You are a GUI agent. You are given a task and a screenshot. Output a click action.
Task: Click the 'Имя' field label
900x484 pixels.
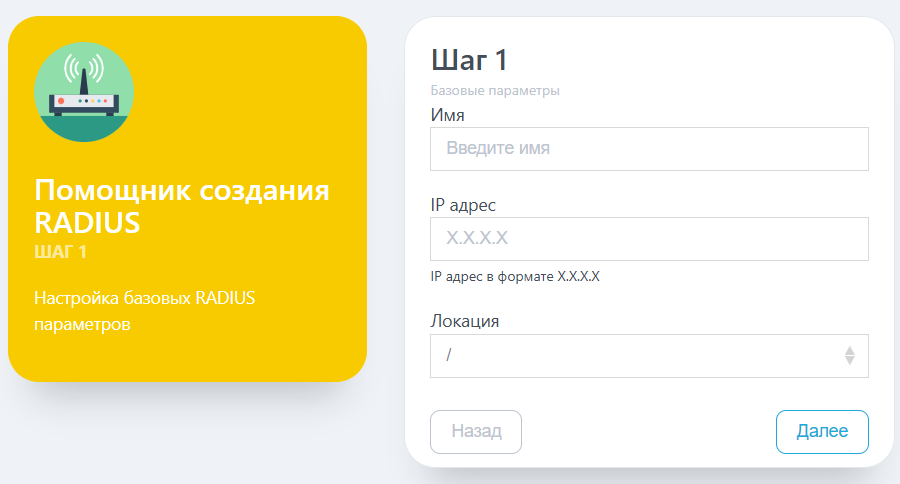(447, 115)
